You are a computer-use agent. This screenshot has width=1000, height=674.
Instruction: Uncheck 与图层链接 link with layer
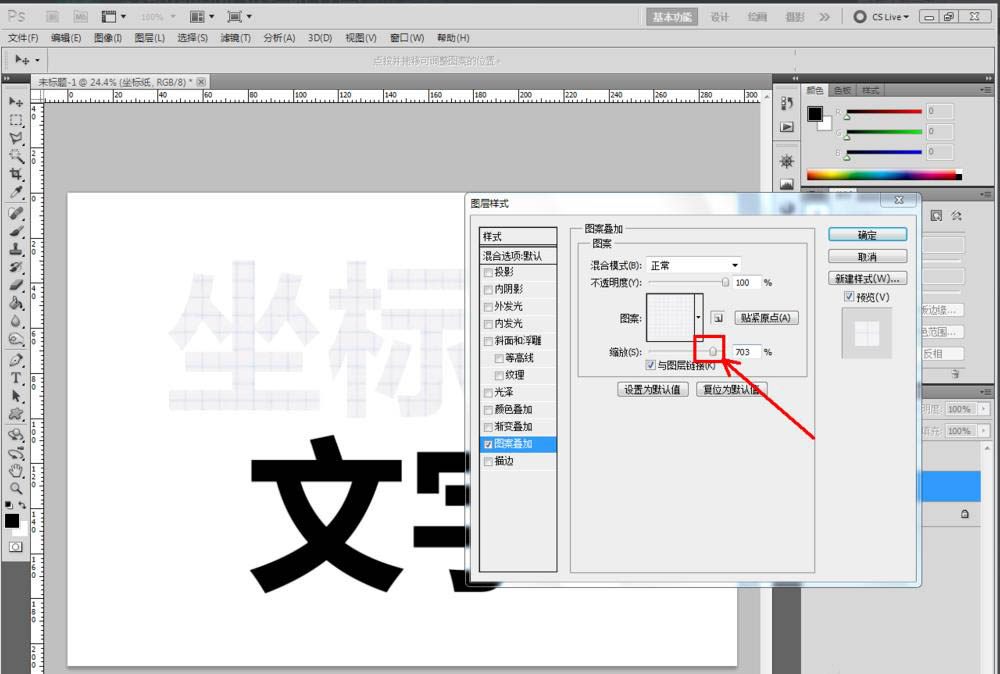(x=650, y=365)
